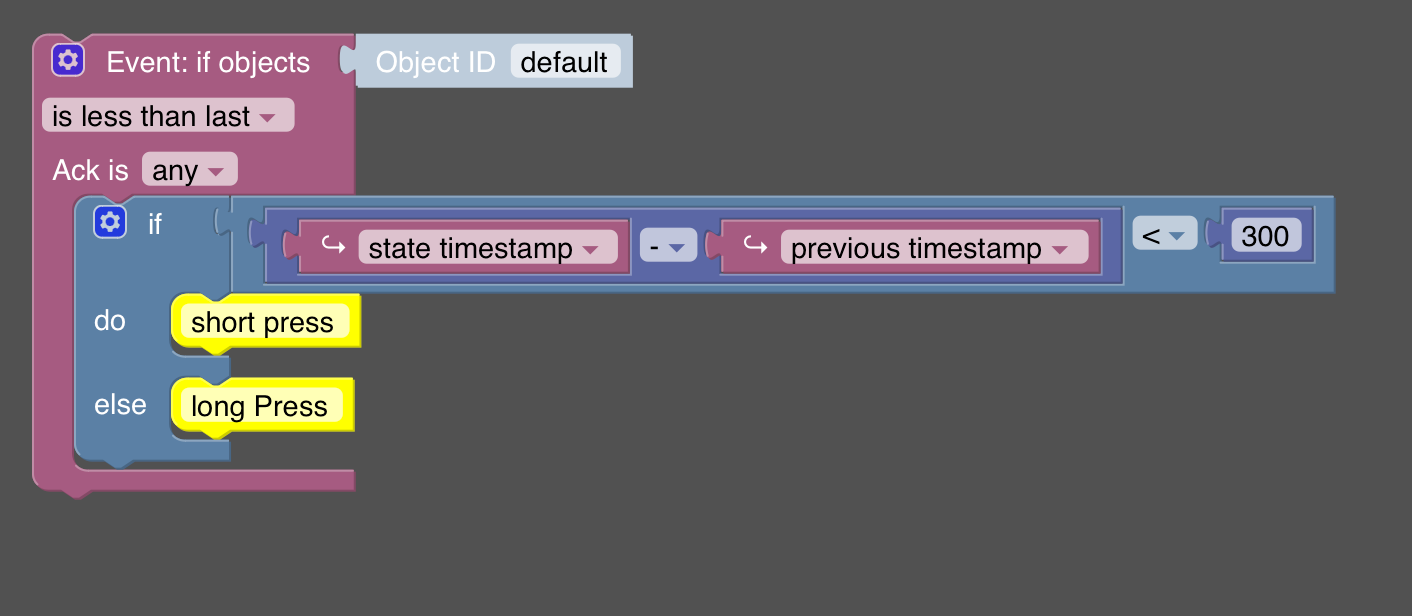Click the 'do' label in if block
Viewport: 1412px width, 616px height.
(x=110, y=321)
